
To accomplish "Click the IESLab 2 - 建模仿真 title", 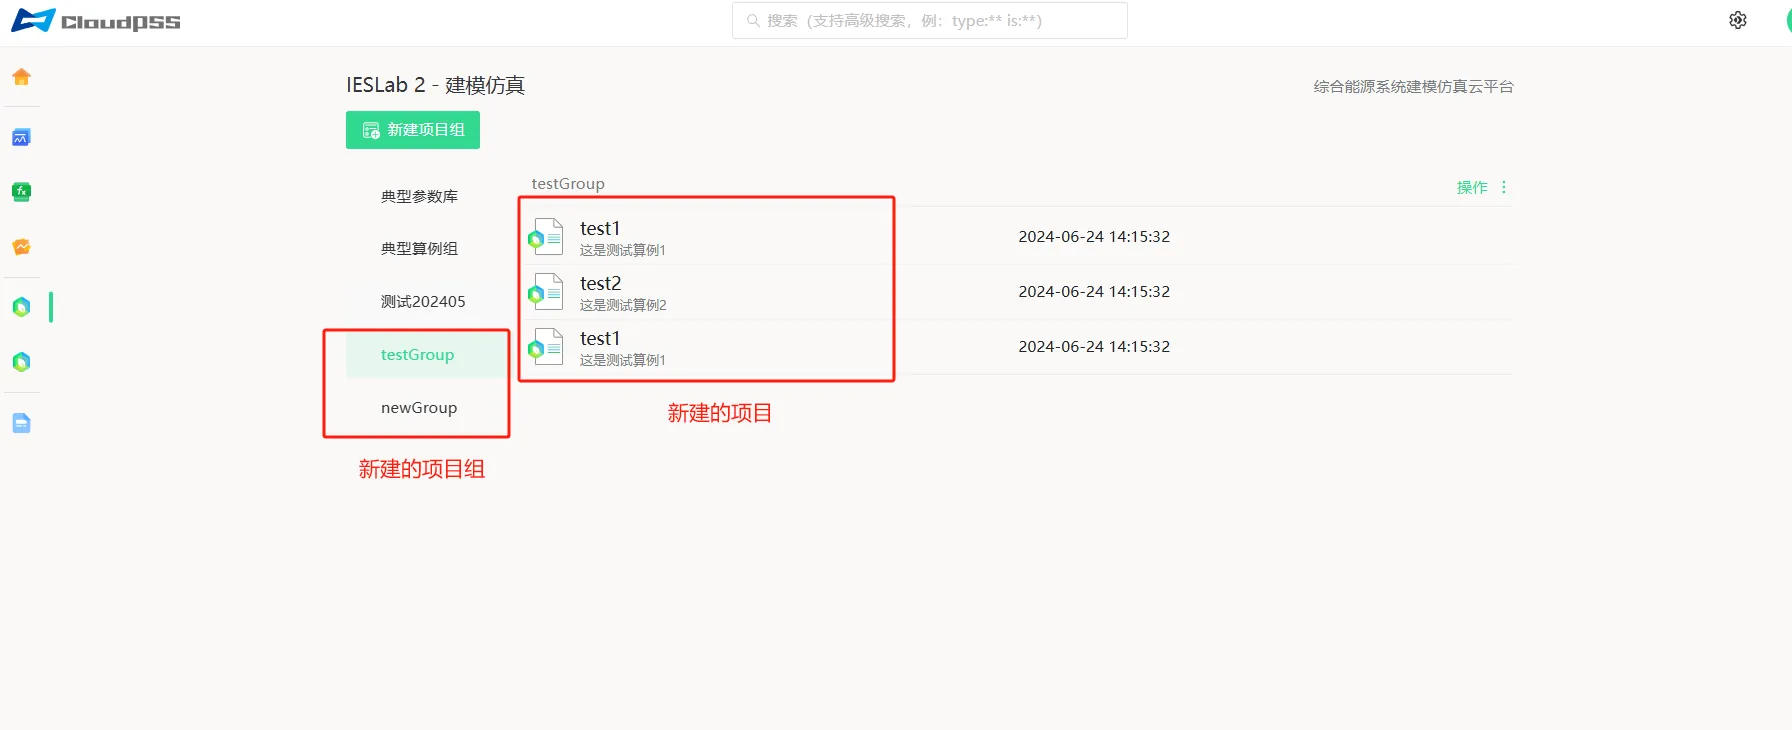I will point(435,85).
